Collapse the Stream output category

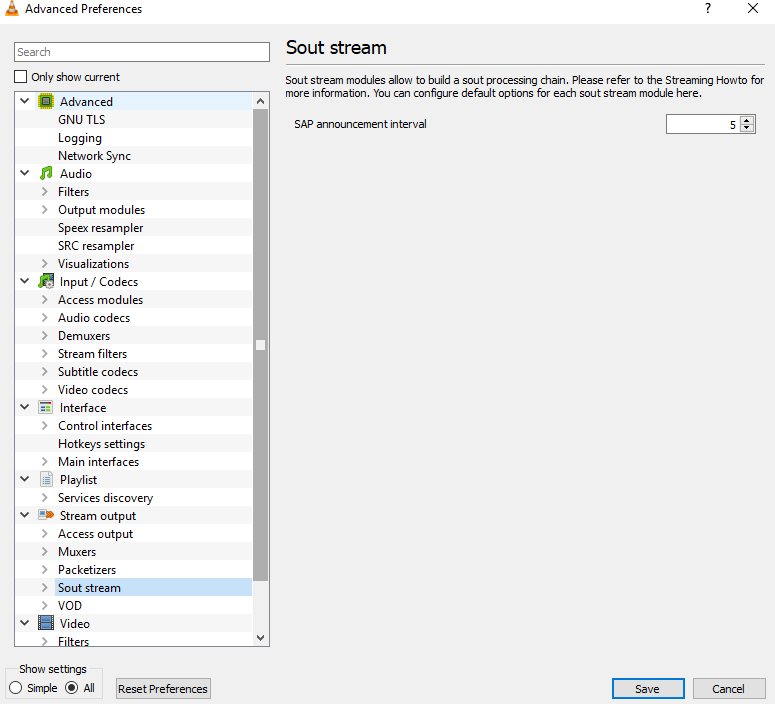coord(25,515)
